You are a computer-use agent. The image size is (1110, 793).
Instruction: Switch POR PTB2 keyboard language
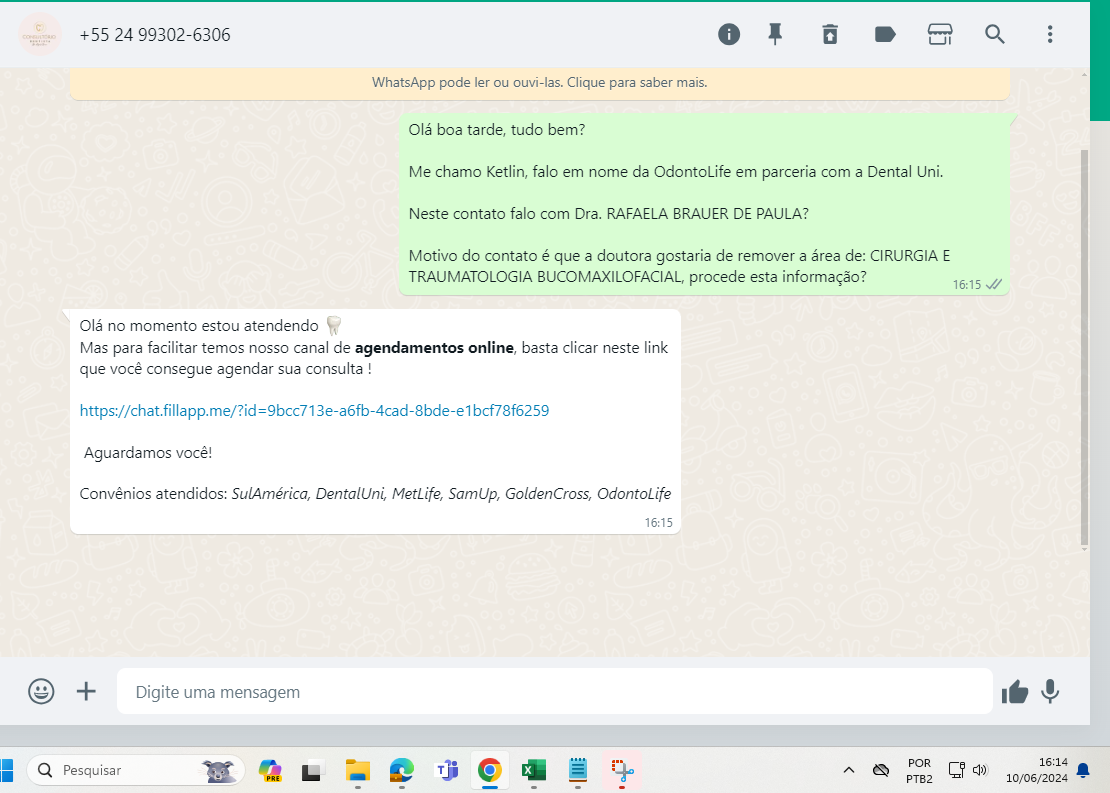(x=919, y=770)
